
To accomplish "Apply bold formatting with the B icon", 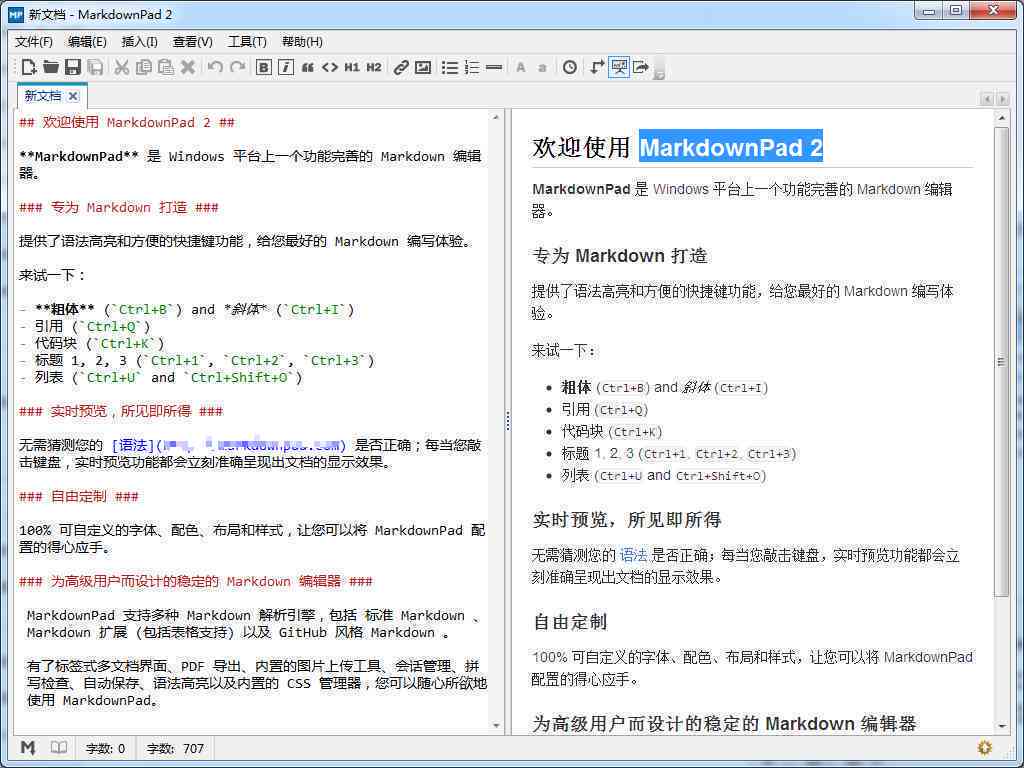I will coord(263,67).
